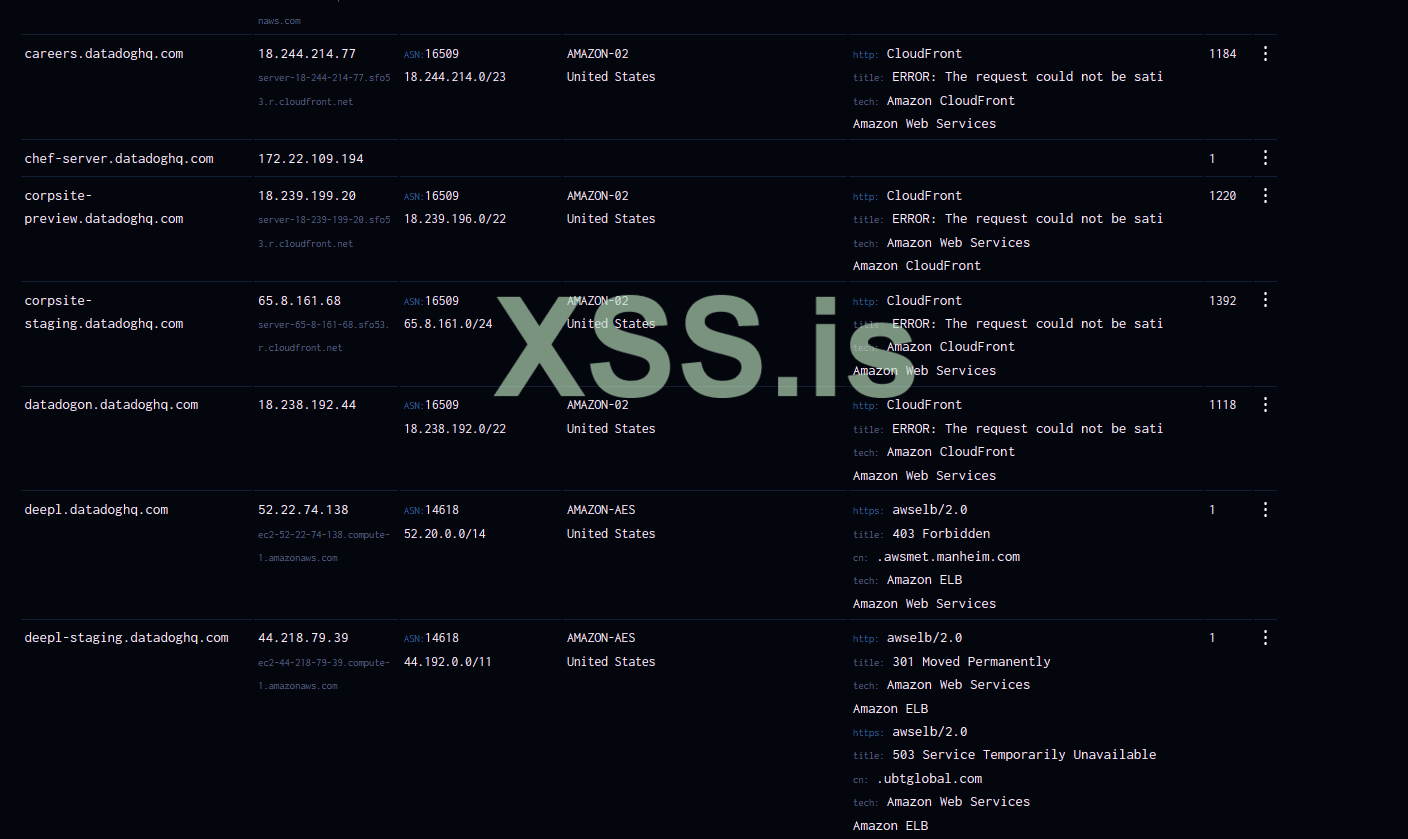Viewport: 1408px width, 839px height.
Task: Select the 503 Service Temporarily Unavailable title
Action: click(1024, 755)
